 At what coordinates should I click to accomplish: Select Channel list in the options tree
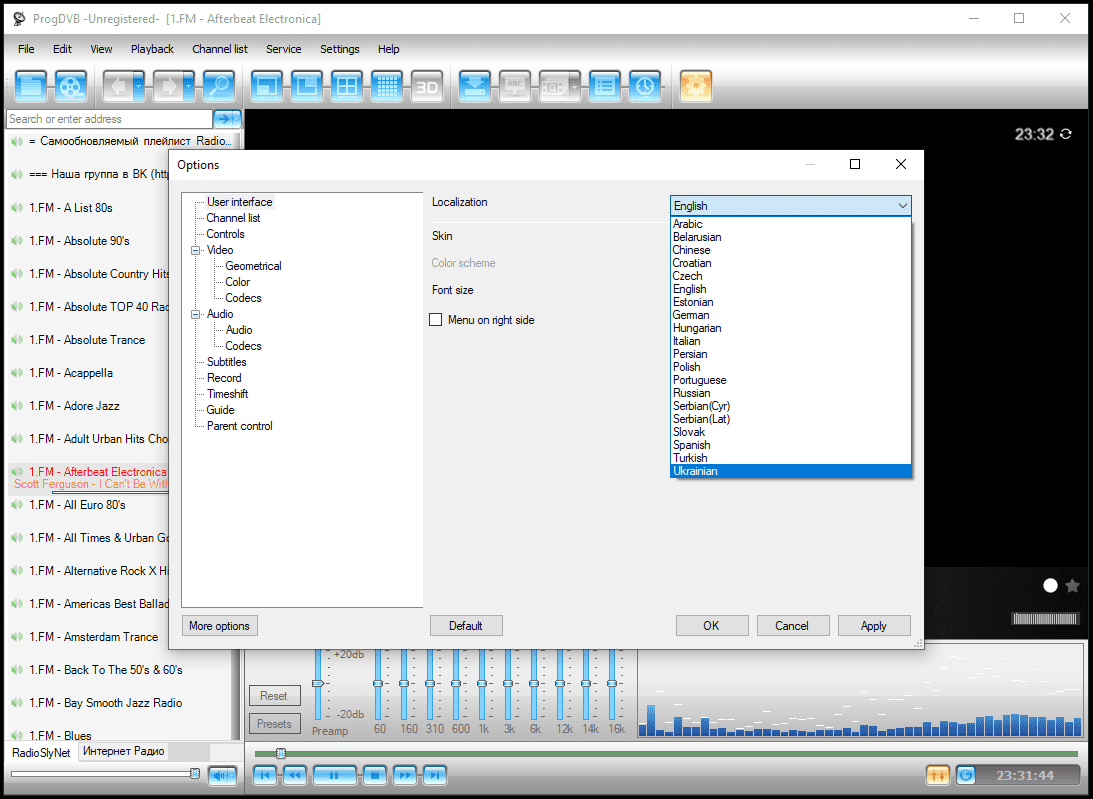click(x=233, y=218)
